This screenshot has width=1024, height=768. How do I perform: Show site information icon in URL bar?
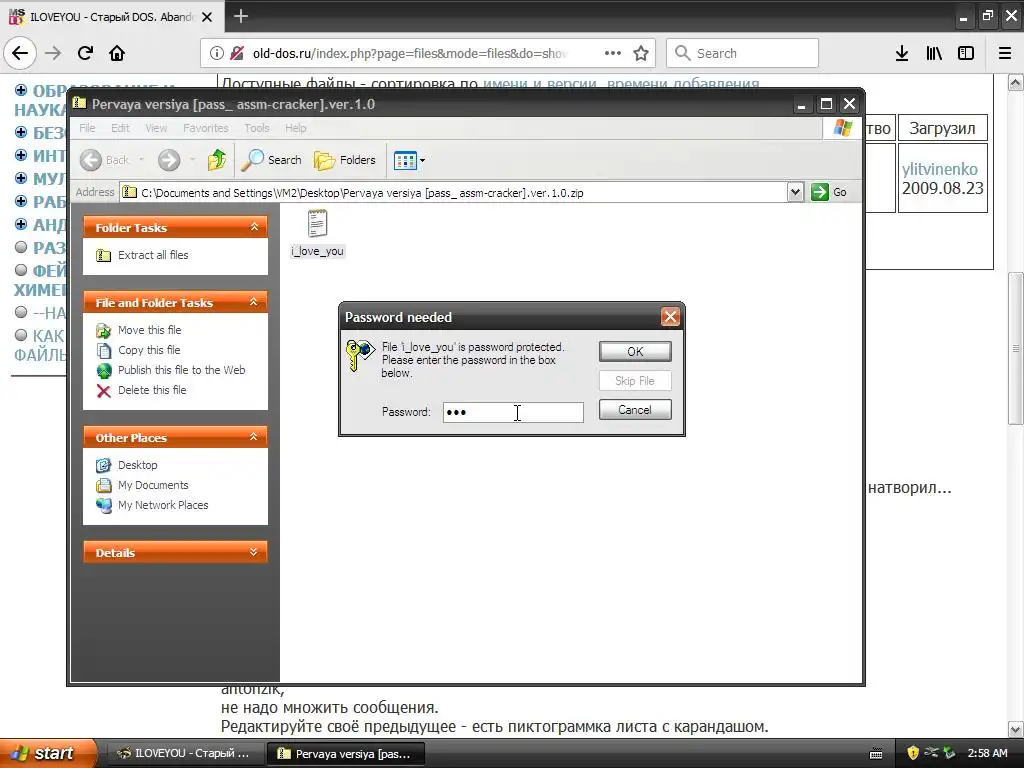(217, 54)
